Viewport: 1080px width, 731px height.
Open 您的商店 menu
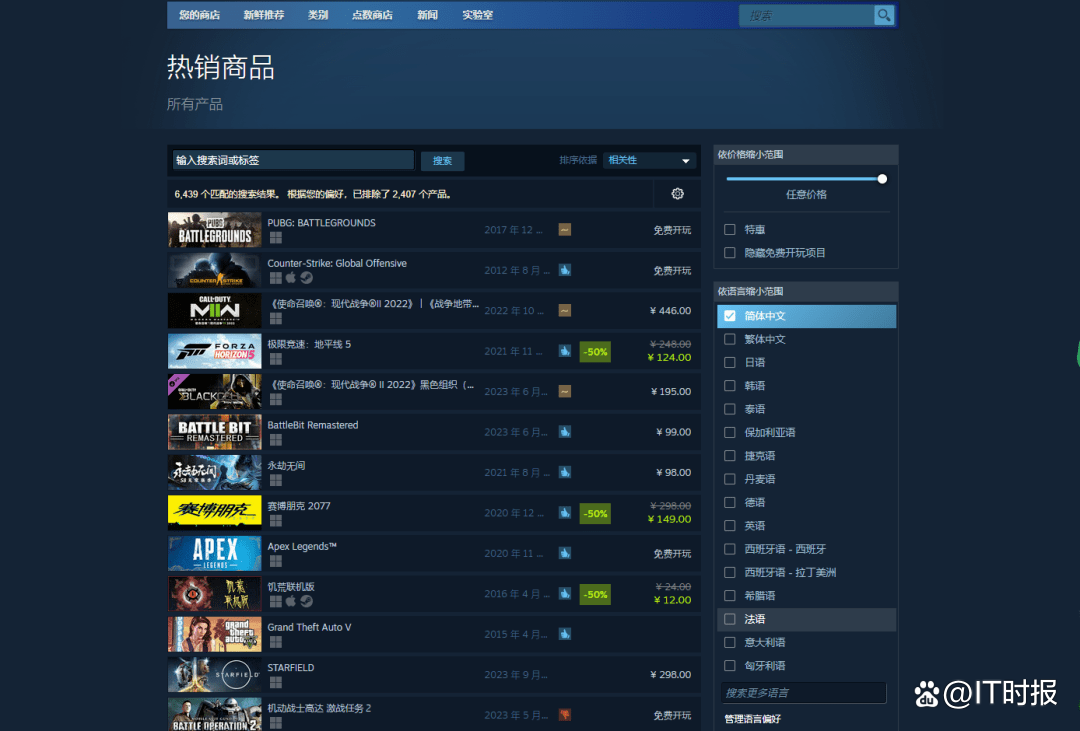(200, 15)
